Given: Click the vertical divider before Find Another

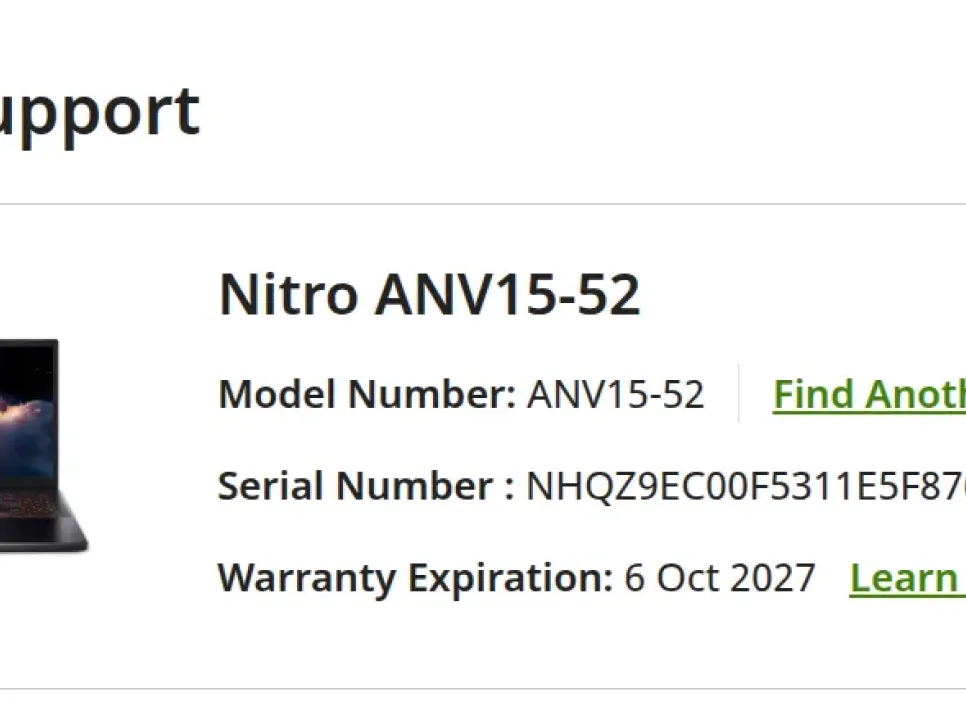Looking at the screenshot, I should [x=739, y=393].
